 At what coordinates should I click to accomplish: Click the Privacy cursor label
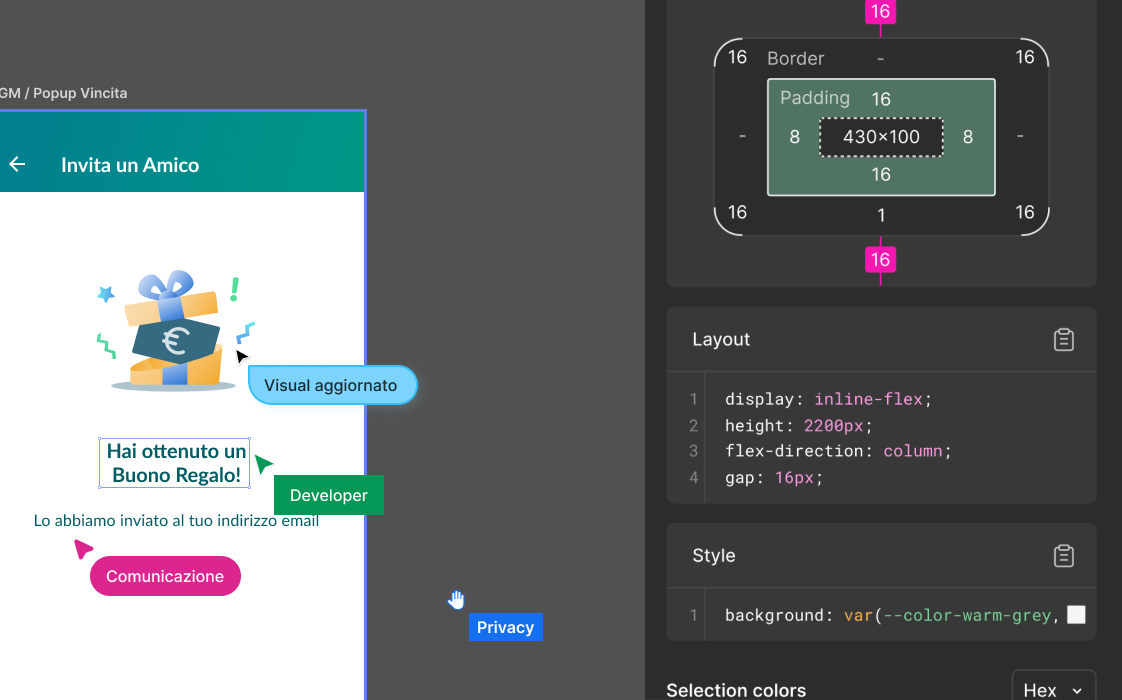(505, 627)
